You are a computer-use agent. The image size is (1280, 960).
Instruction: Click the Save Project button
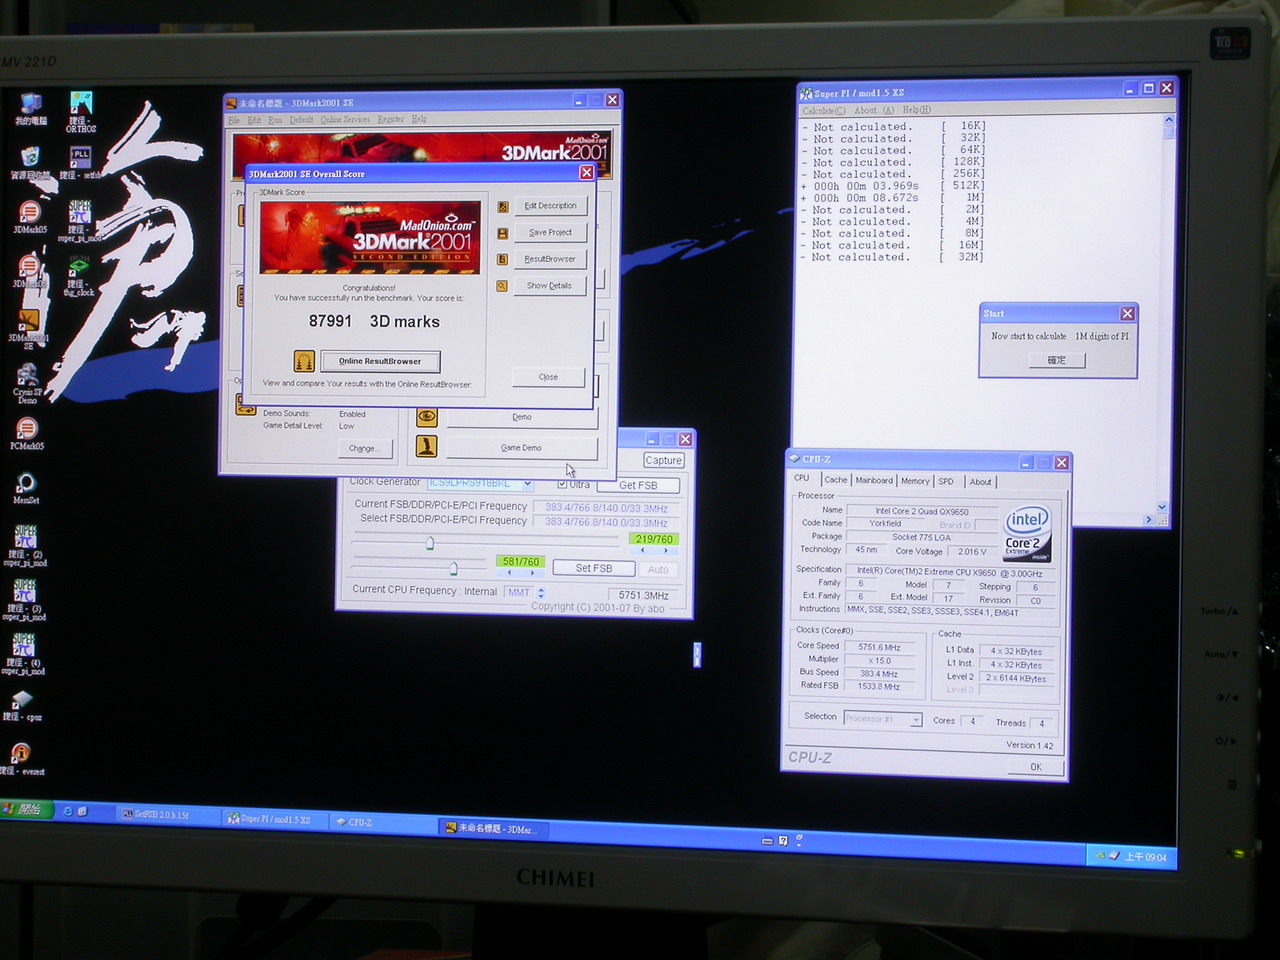pyautogui.click(x=551, y=232)
